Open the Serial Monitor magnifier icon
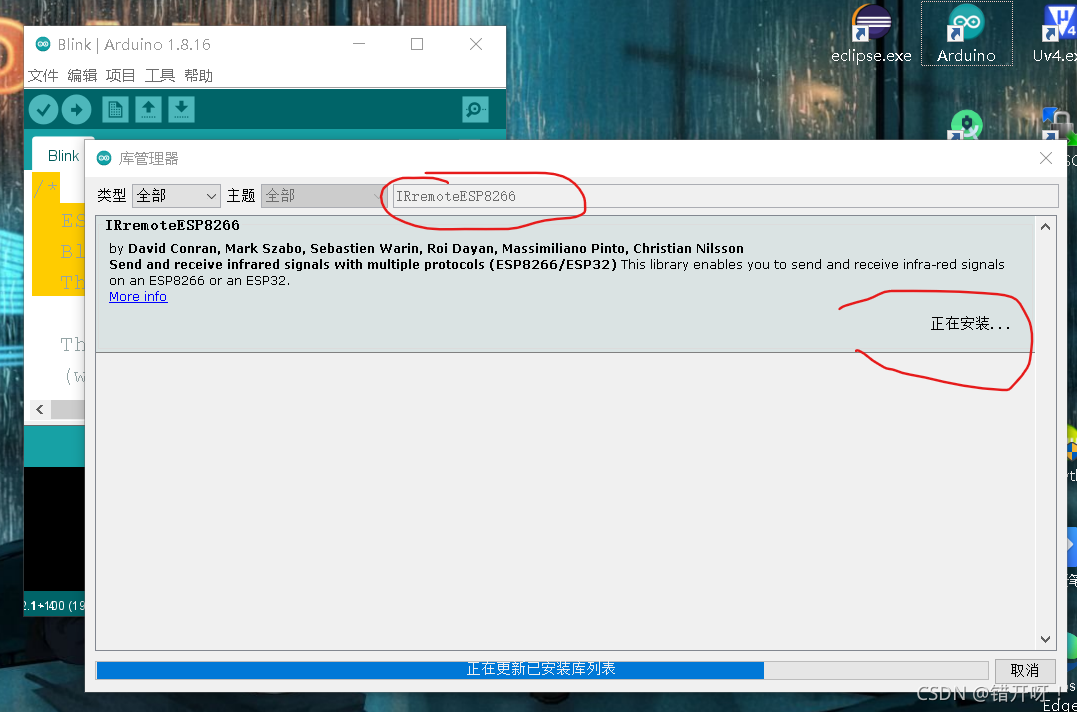Screen dimensions: 1077x712 coord(475,109)
